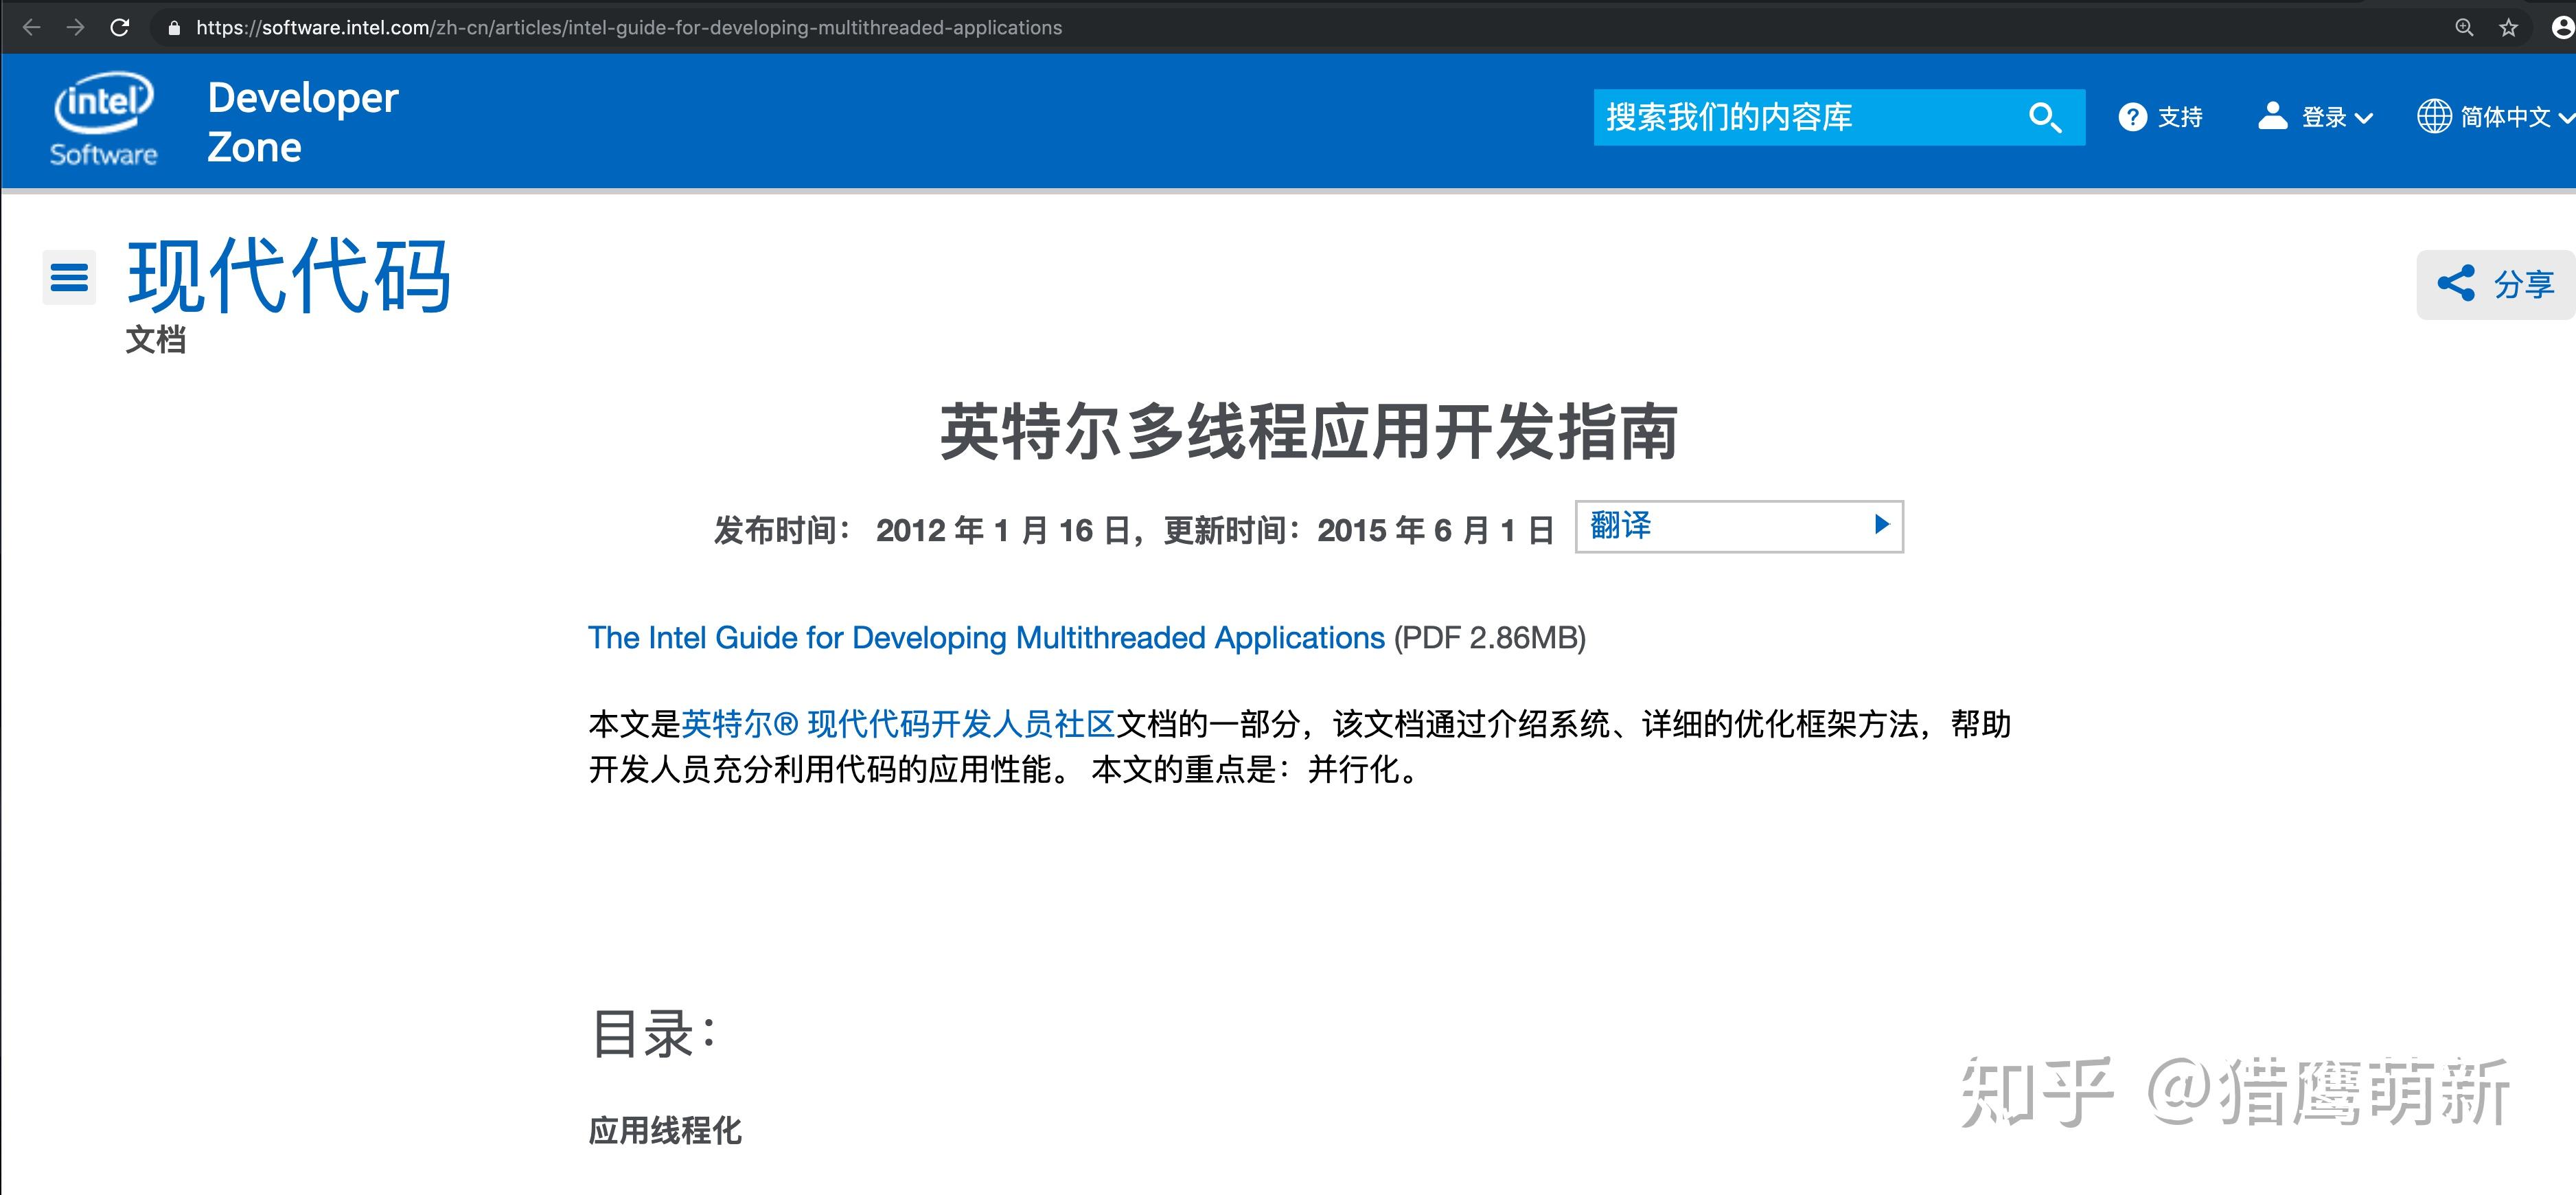Click the Intel Software logo

tap(104, 119)
